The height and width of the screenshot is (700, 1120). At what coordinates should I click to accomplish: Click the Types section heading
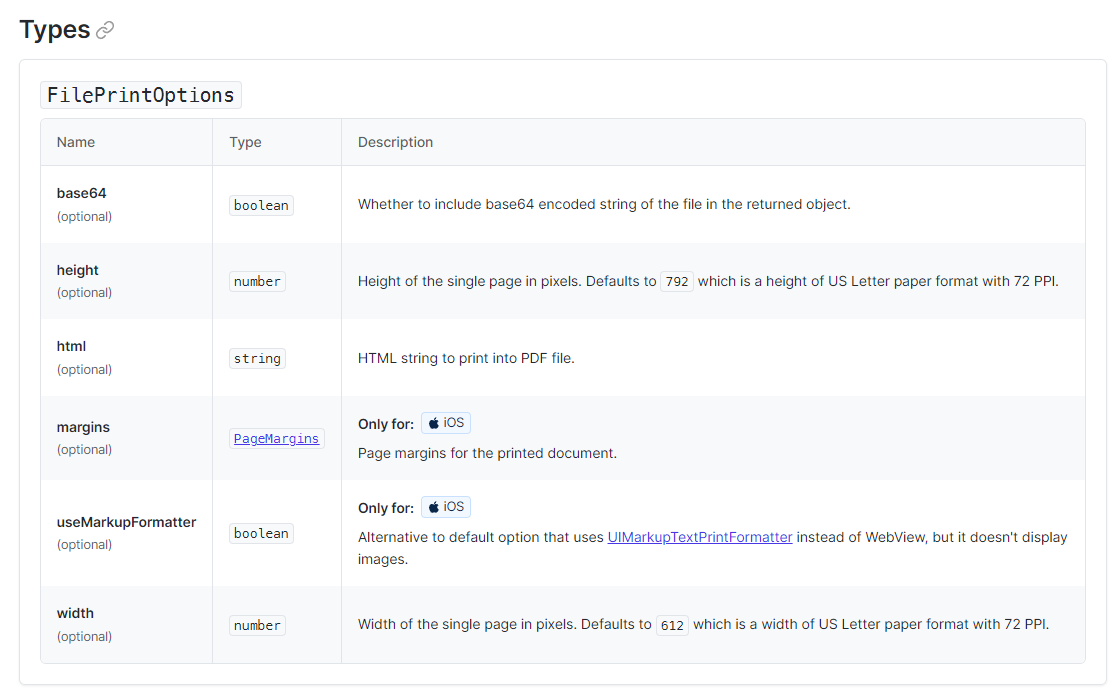click(55, 30)
